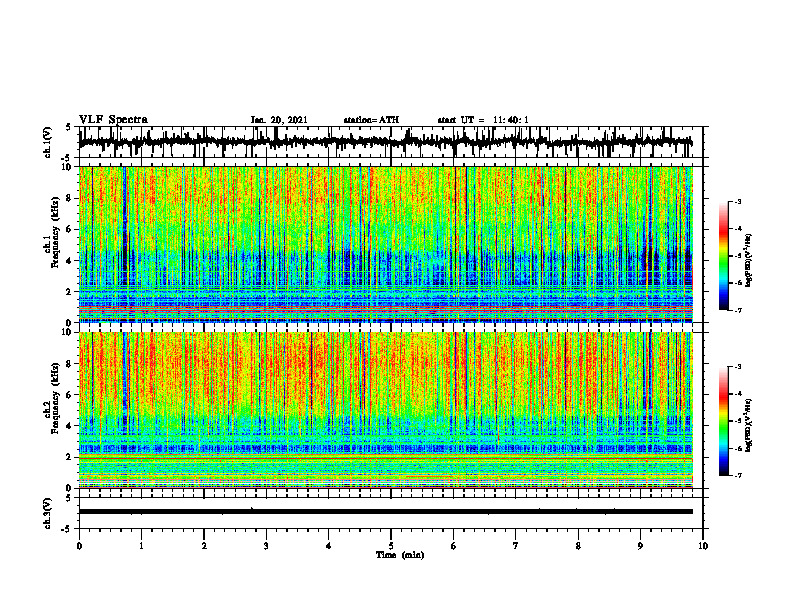
Task: Click the "2" kHz tick on ch.1 axis
Action: [69, 291]
